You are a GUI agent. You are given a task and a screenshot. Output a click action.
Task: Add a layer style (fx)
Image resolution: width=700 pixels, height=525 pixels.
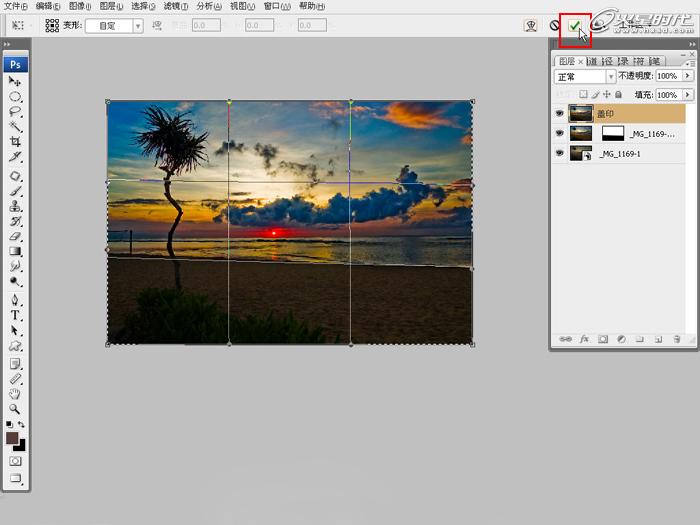pyautogui.click(x=584, y=339)
